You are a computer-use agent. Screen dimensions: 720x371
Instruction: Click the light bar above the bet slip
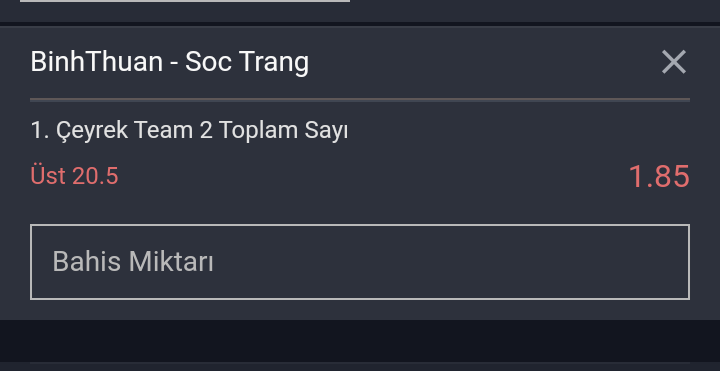(x=185, y=1)
